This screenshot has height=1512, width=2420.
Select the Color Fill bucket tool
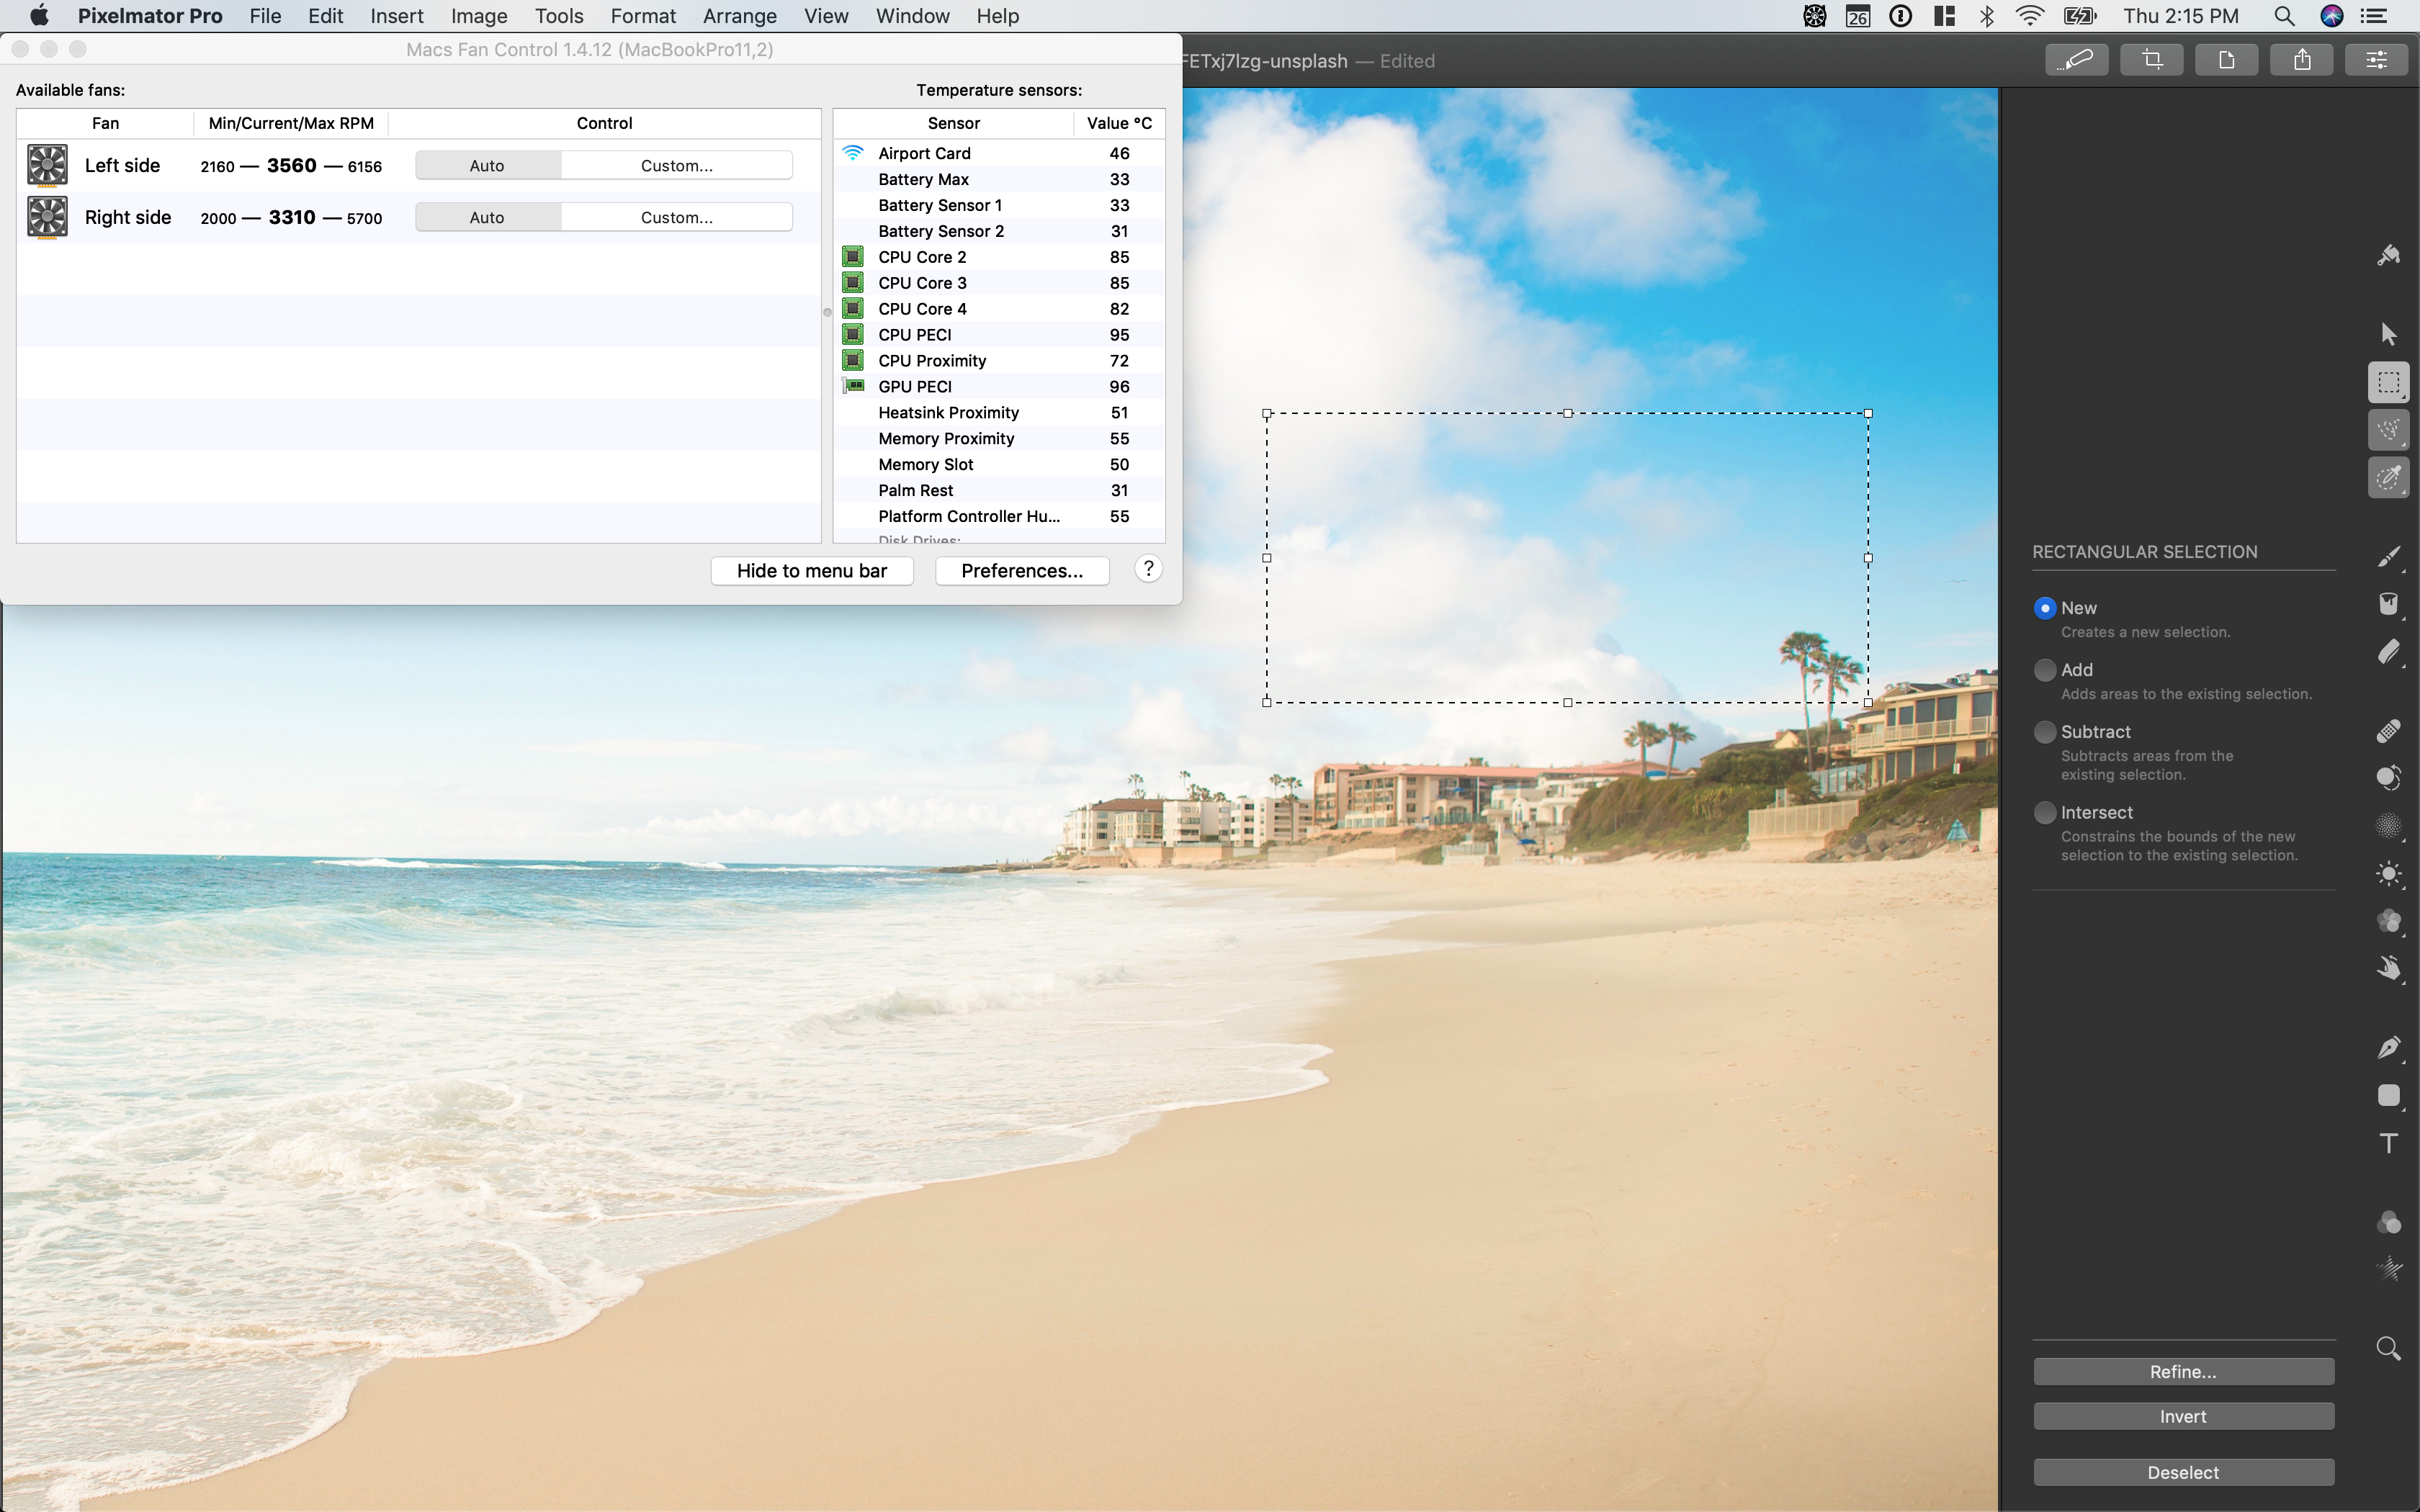2388,603
